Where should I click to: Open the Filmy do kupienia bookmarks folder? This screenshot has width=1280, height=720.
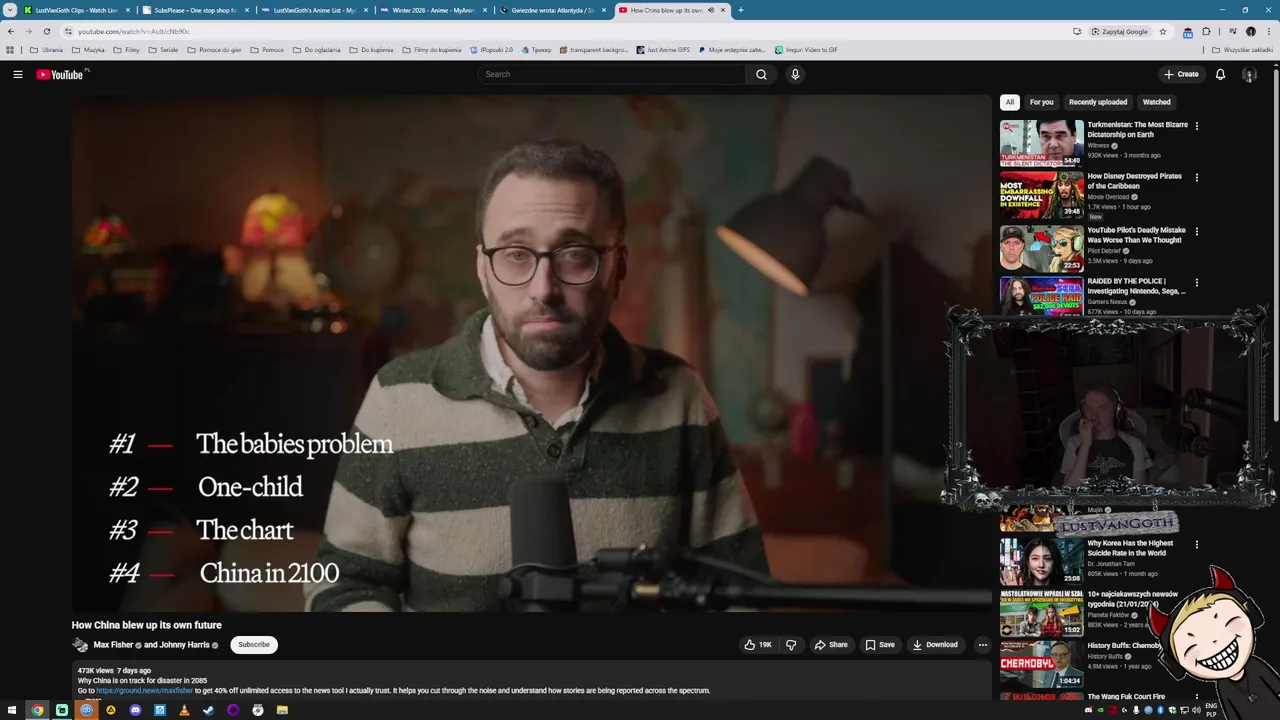pos(432,50)
